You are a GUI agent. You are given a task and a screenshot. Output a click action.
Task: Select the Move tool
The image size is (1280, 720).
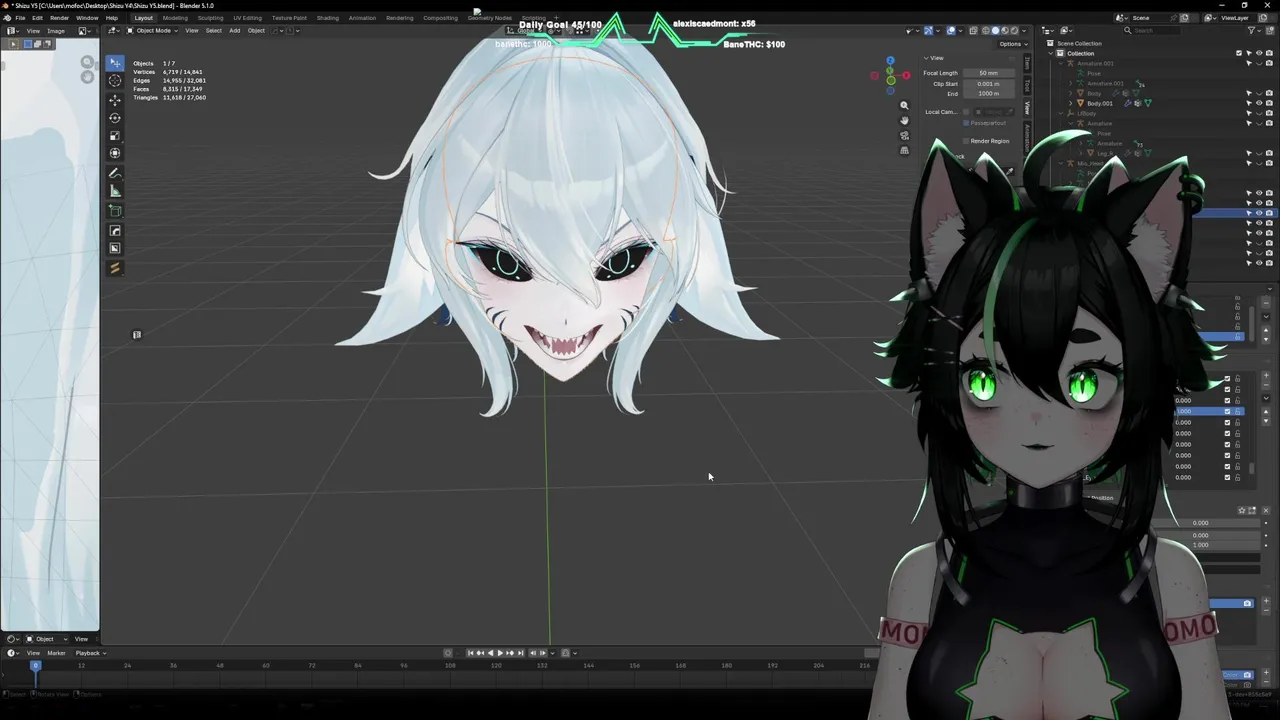point(115,100)
